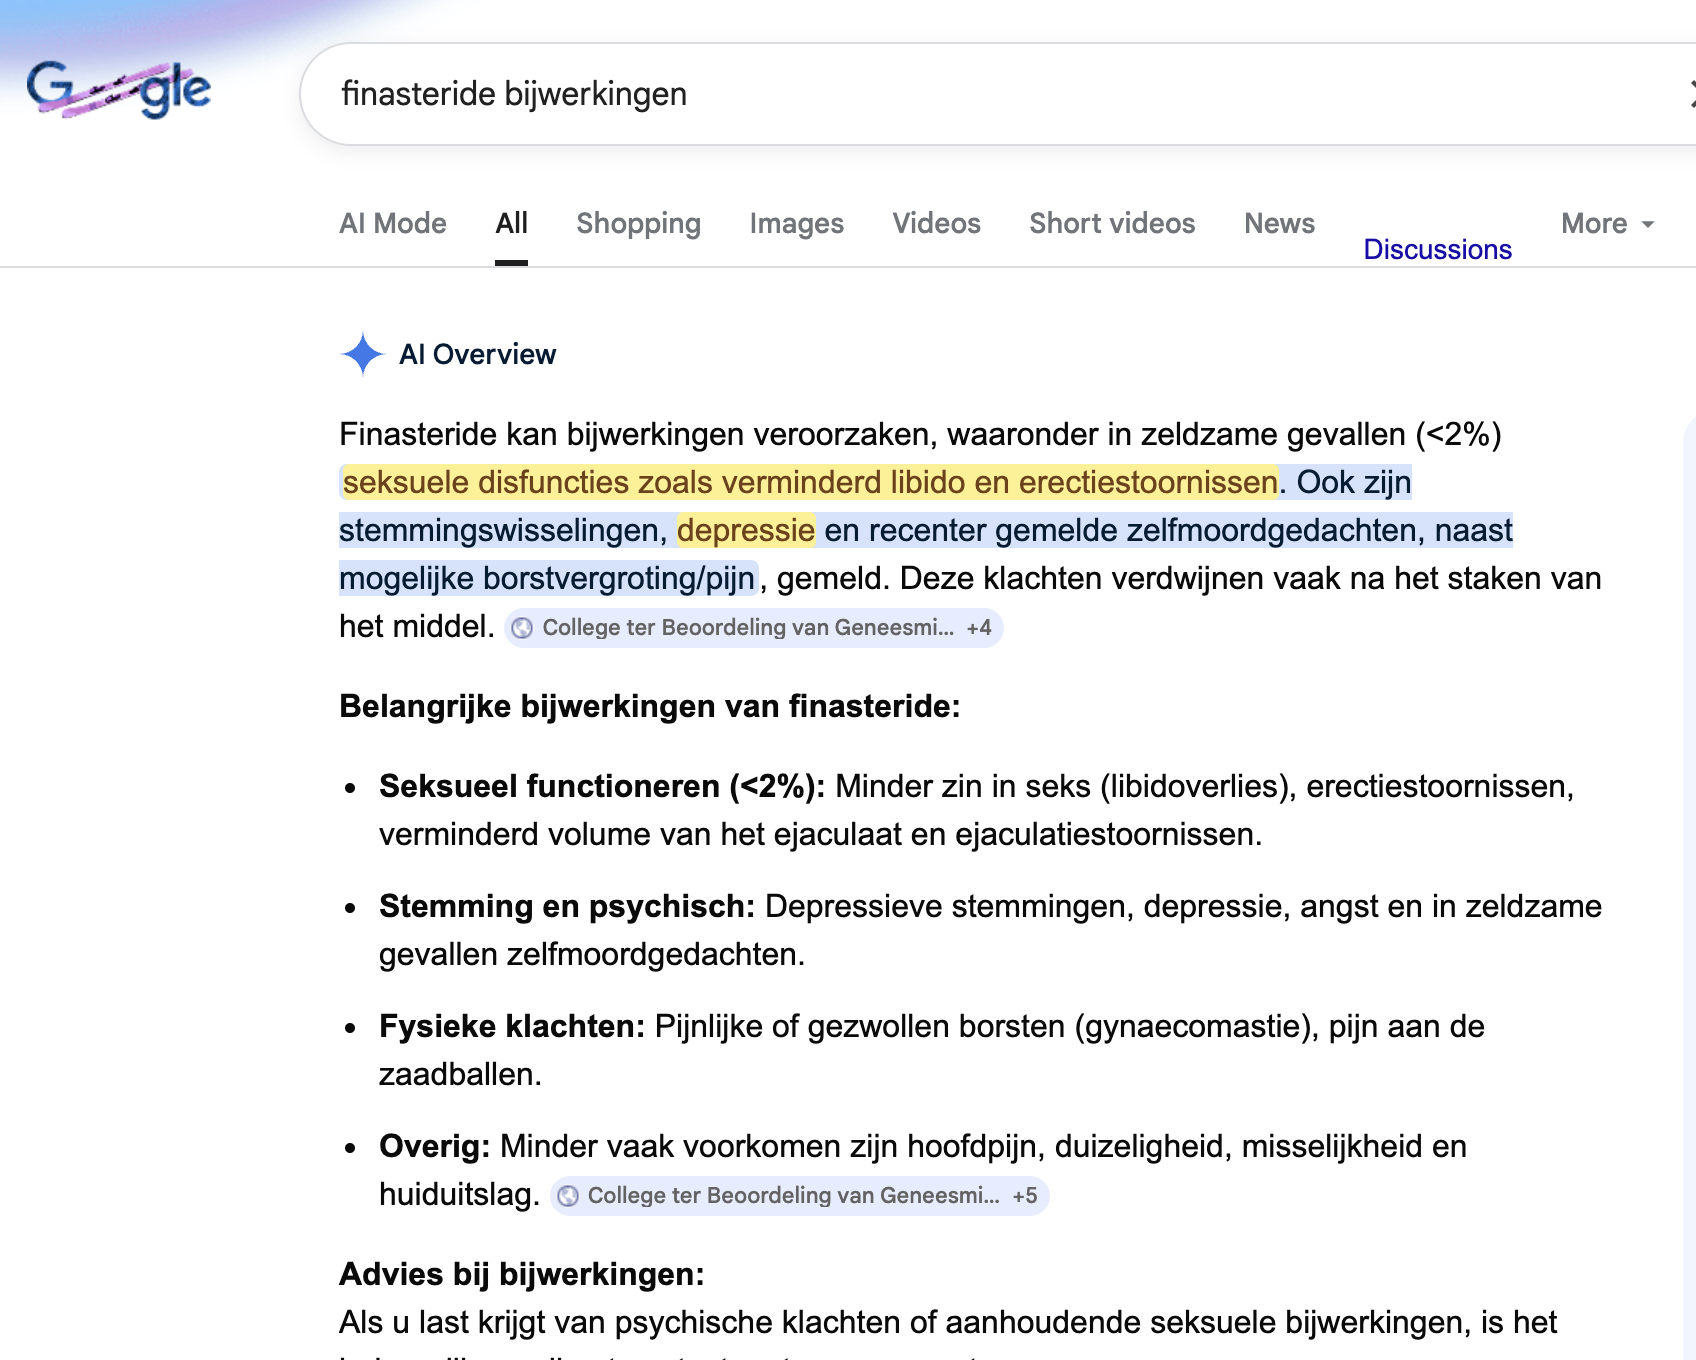This screenshot has height=1360, width=1696.
Task: Open the College ter Beoordeling +4 source chip
Action: tap(753, 628)
